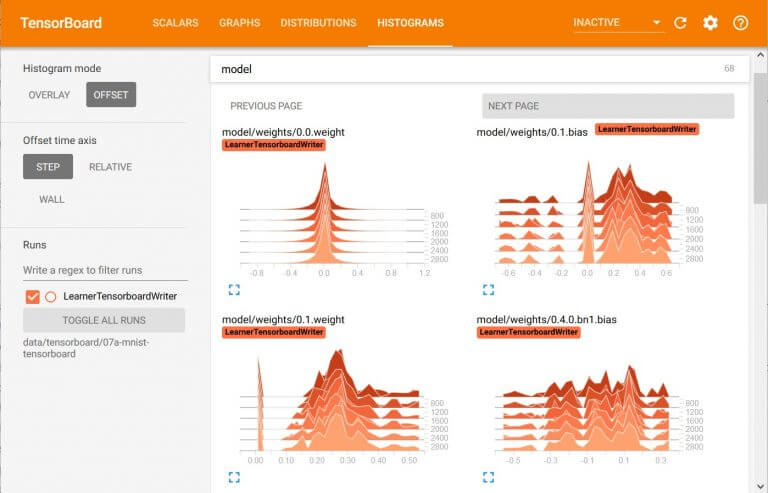
Task: Expand the model/weights/0.4.0.bn1.bias histogram to full size
Action: point(488,478)
